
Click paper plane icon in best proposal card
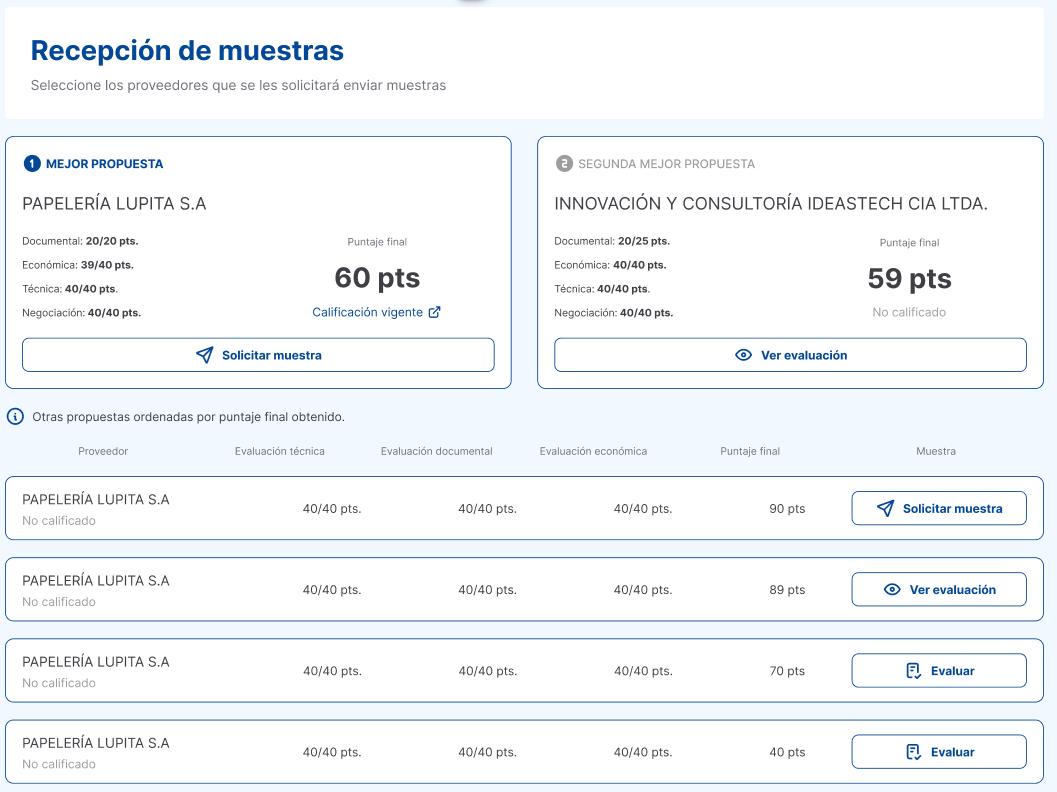(205, 355)
